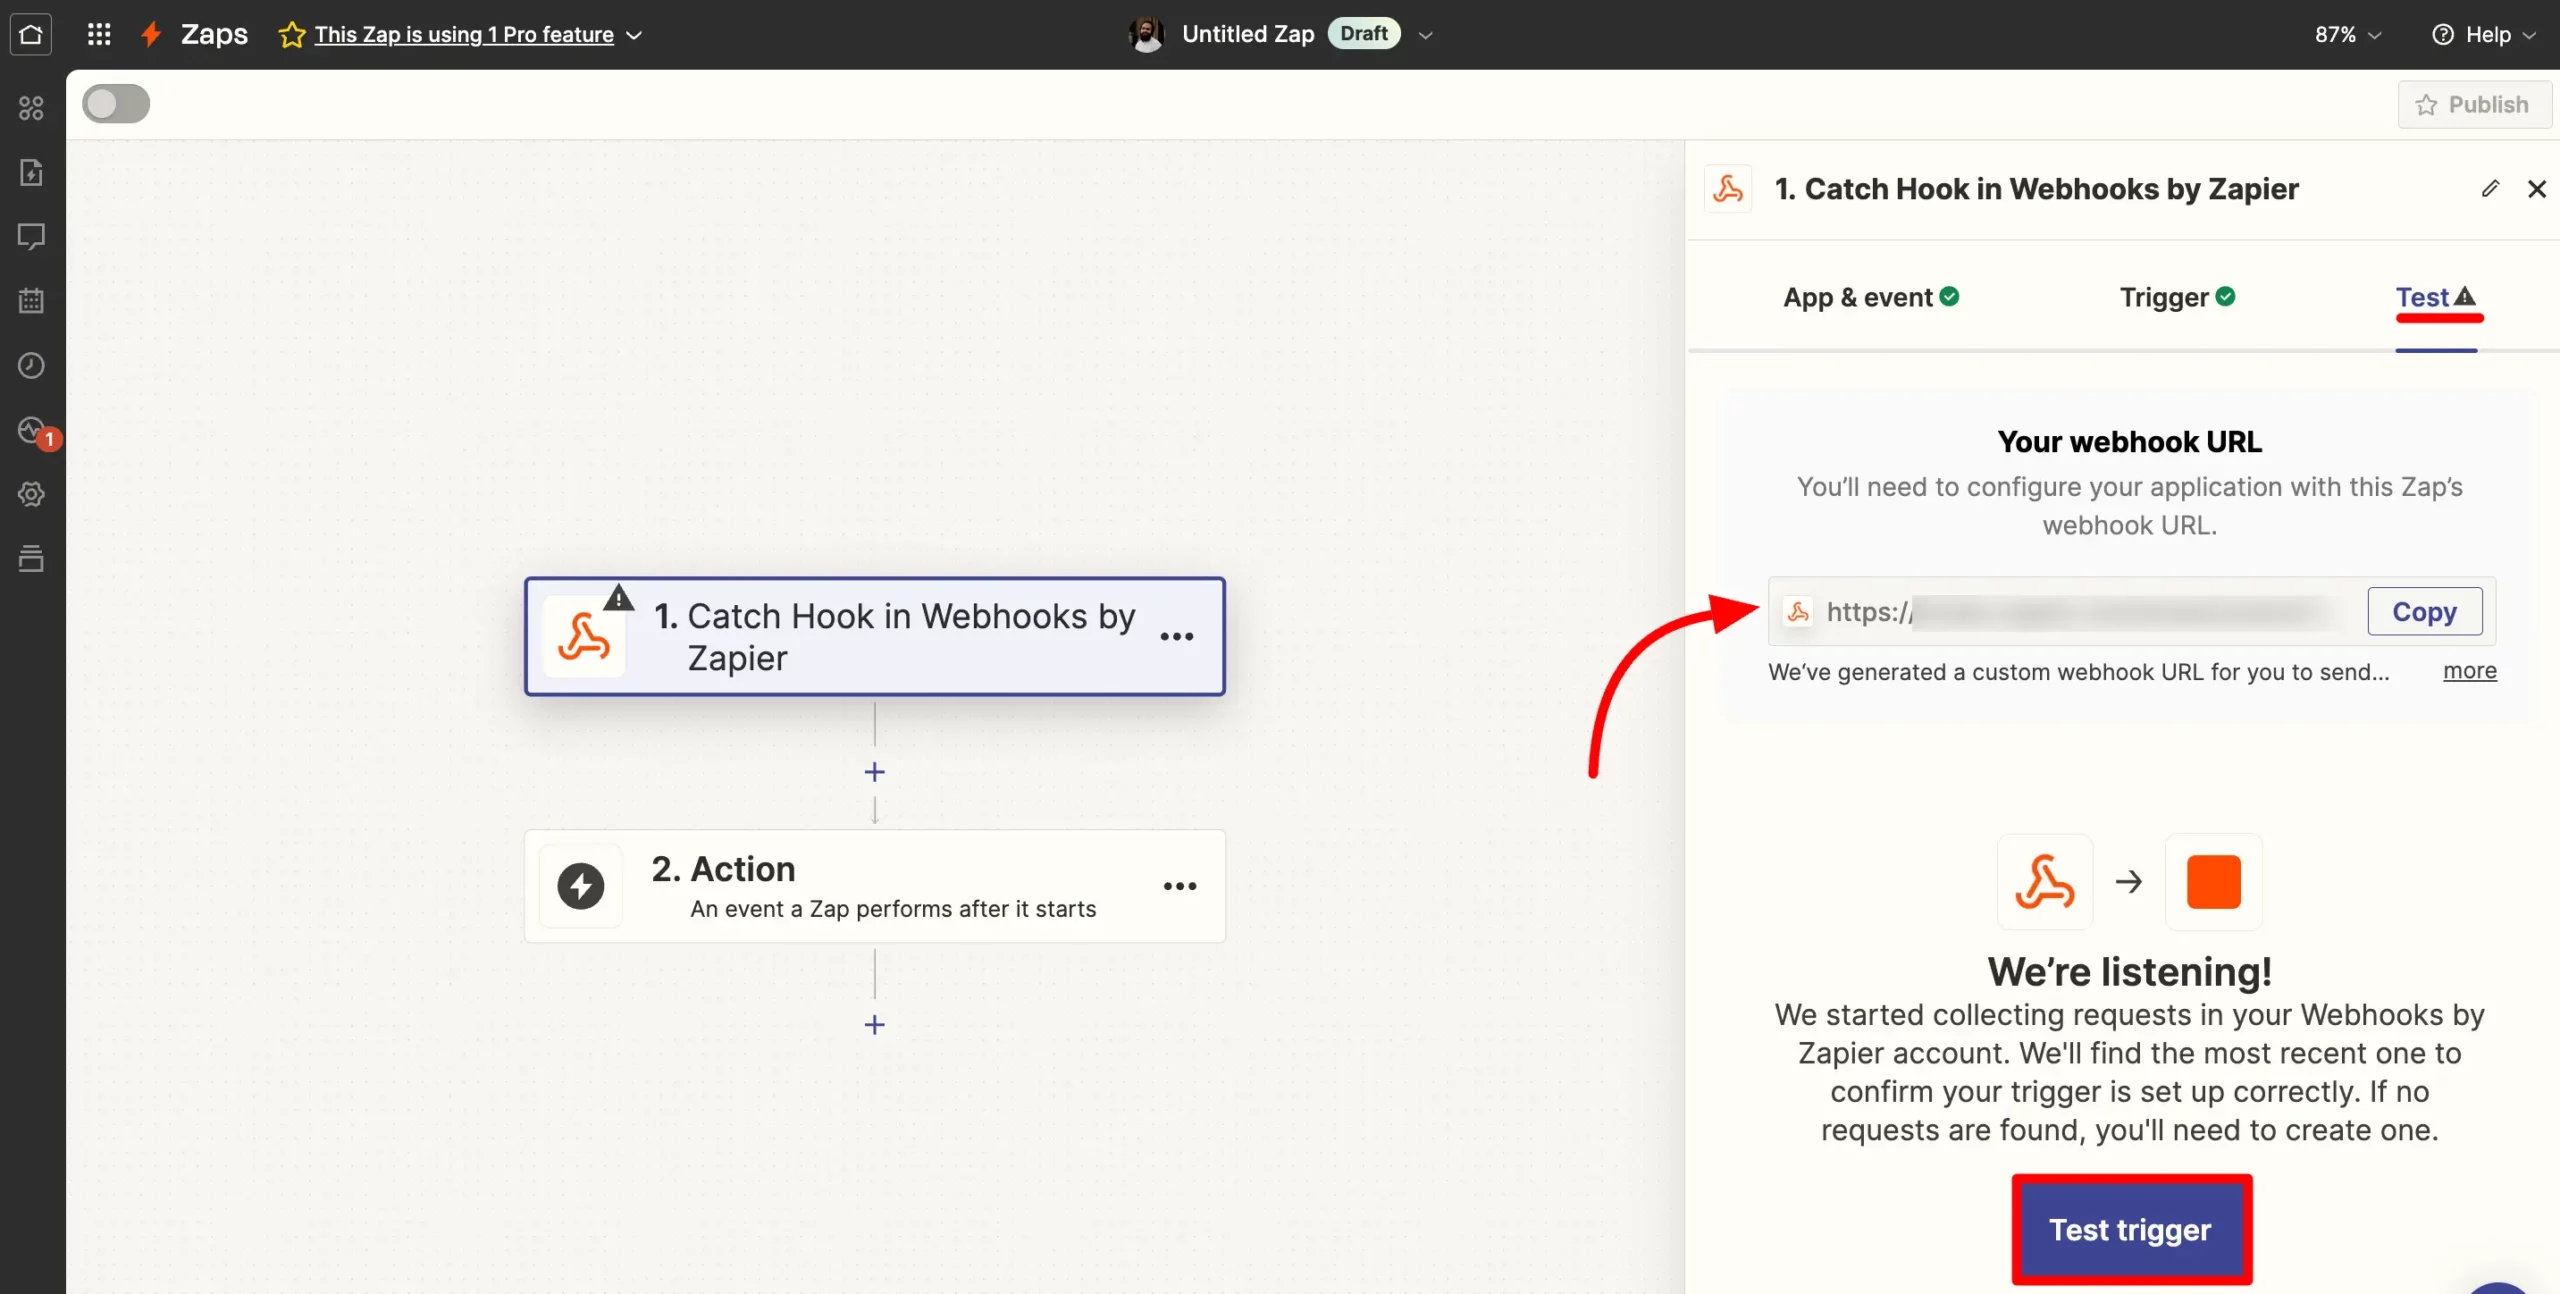
Task: Click the activity icon with notification badge
Action: click(x=33, y=431)
